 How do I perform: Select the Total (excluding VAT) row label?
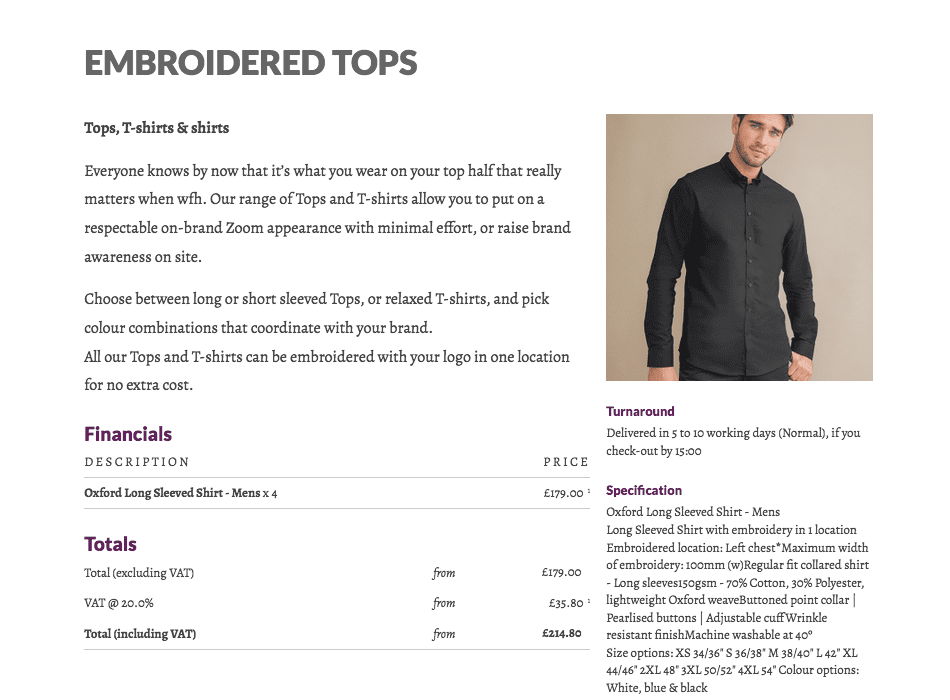(x=139, y=573)
